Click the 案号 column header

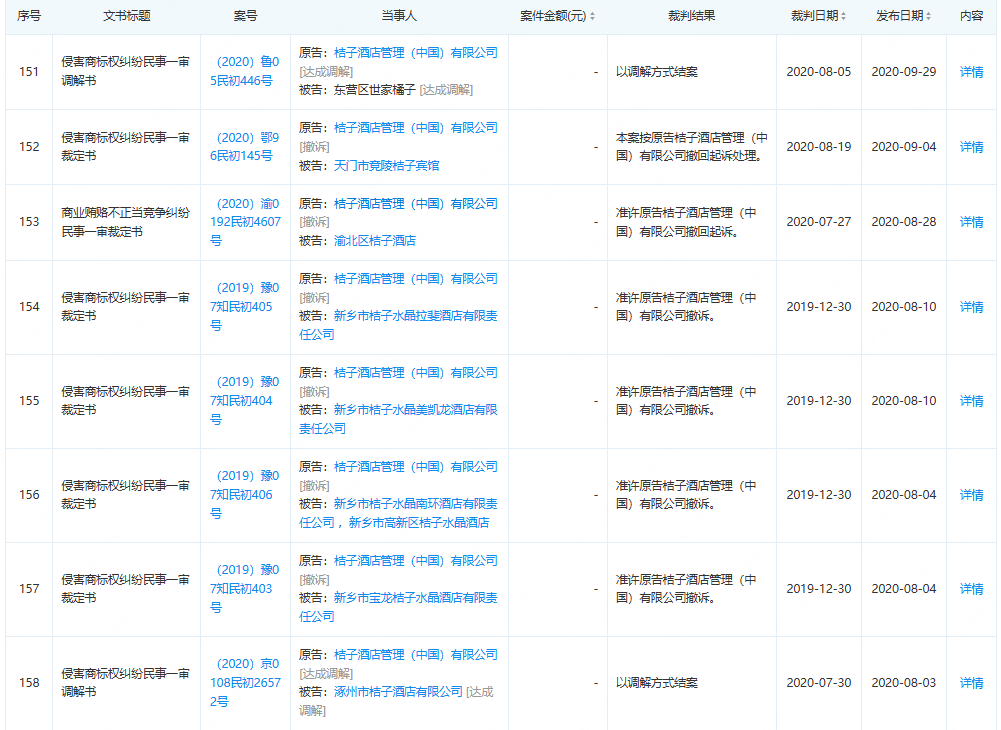point(245,16)
